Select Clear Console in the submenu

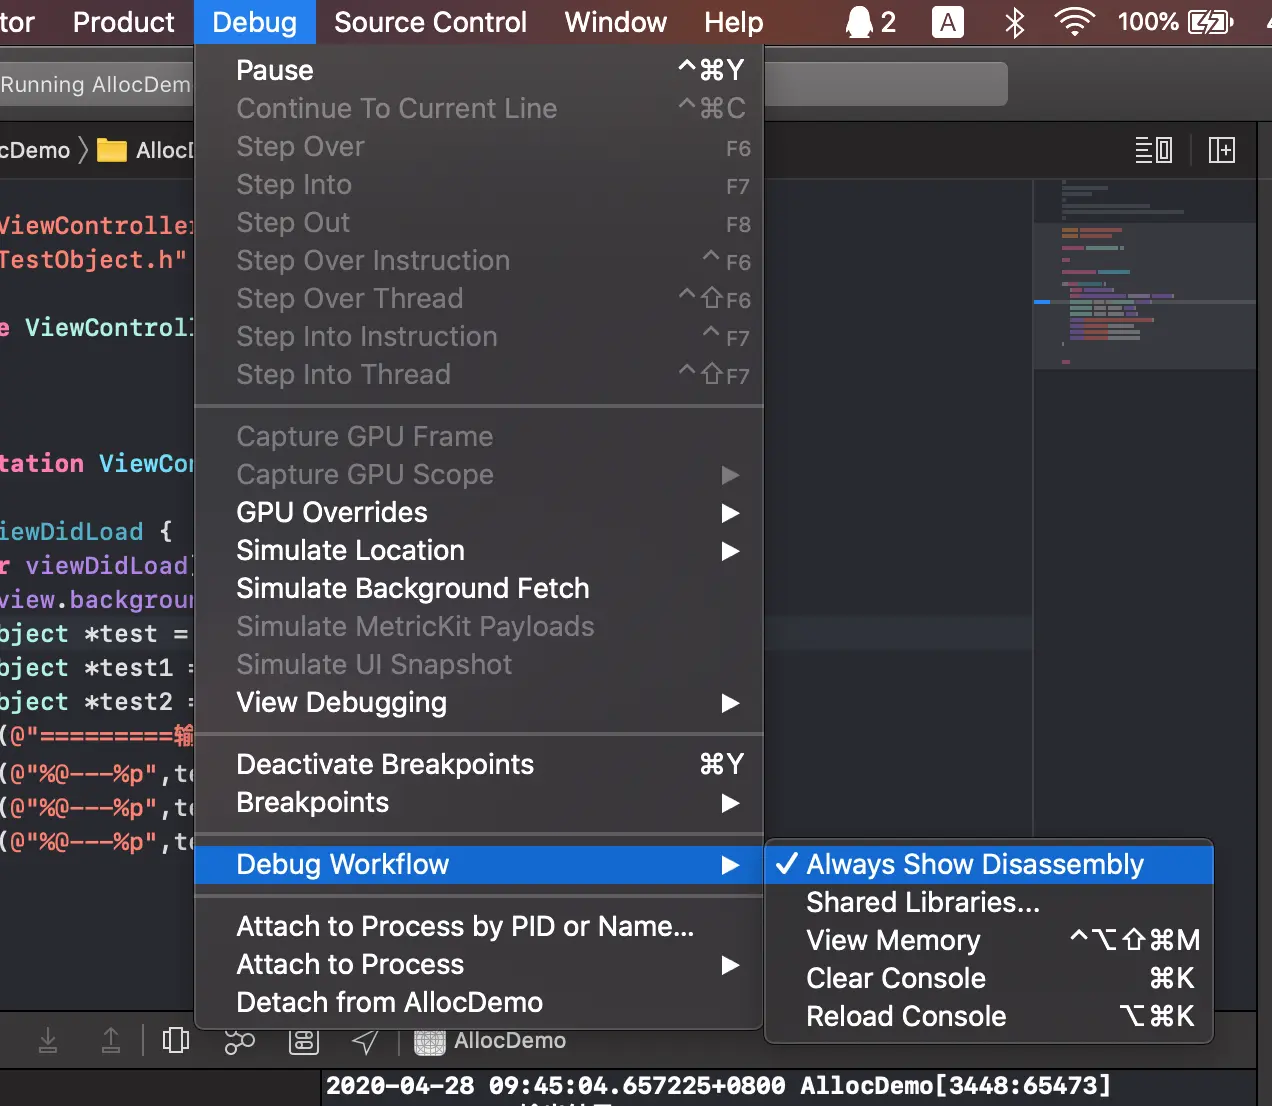[989, 978]
